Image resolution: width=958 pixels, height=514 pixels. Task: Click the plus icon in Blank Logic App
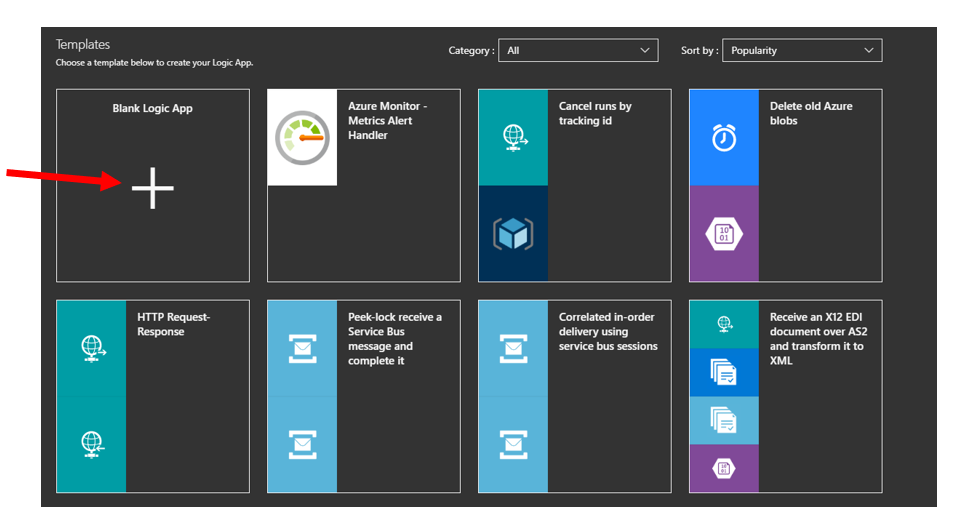153,188
